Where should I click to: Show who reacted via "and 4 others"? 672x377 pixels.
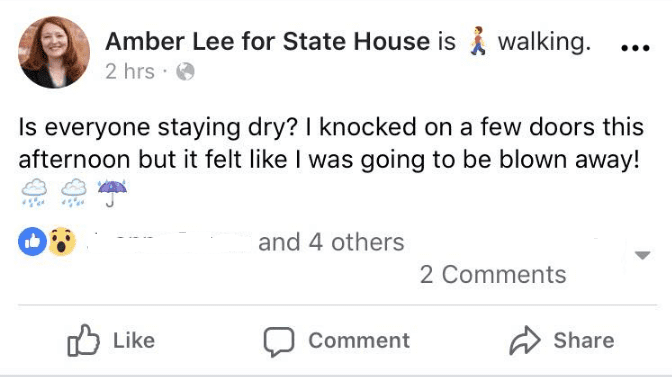tap(331, 242)
